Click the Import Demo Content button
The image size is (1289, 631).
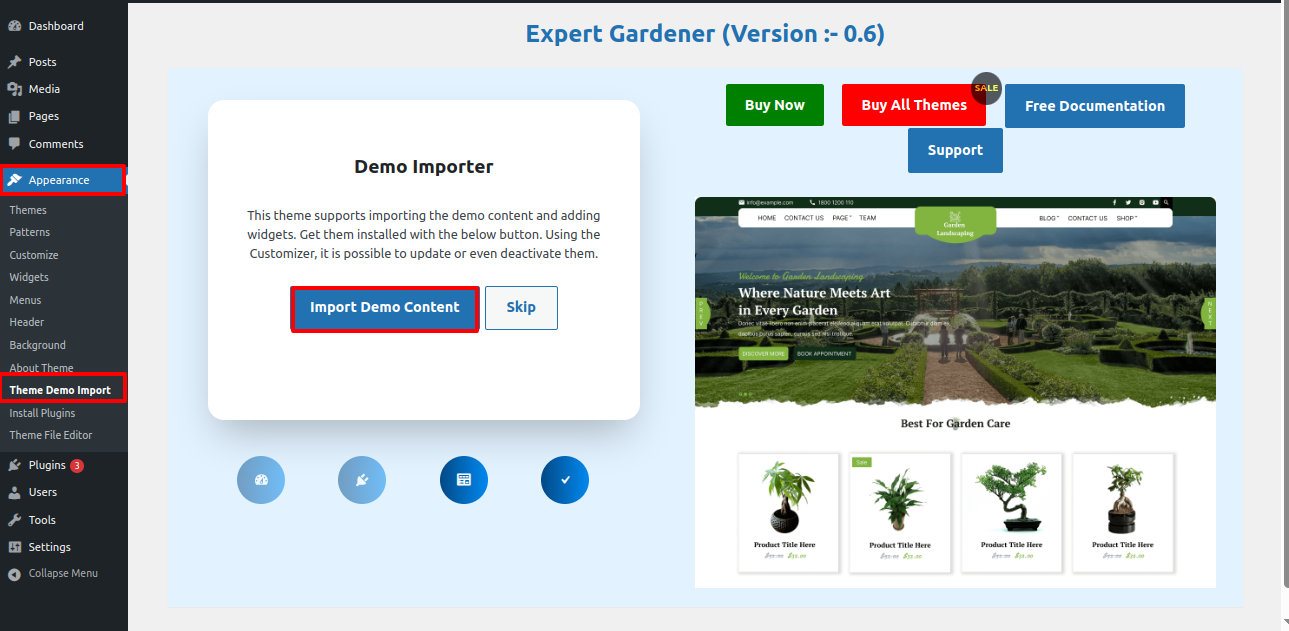385,308
